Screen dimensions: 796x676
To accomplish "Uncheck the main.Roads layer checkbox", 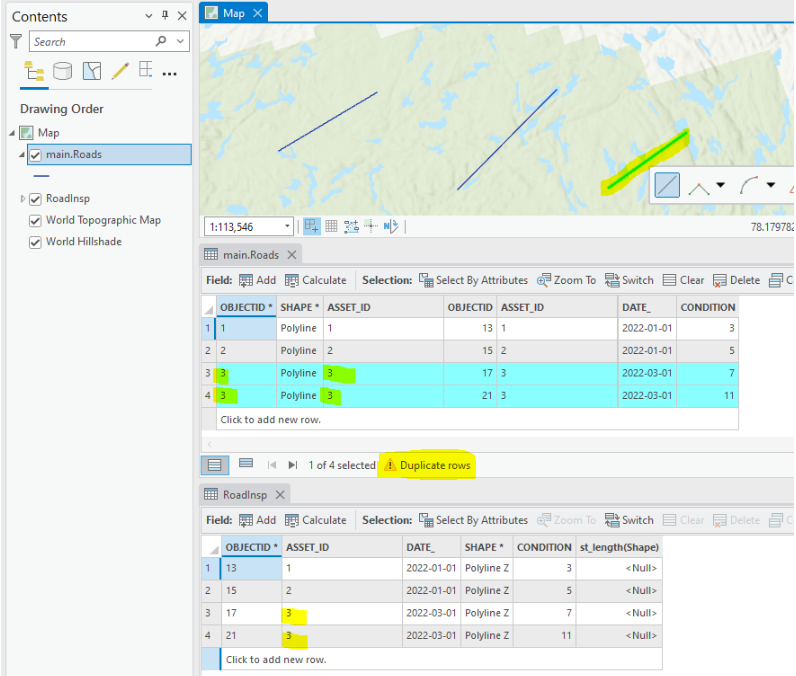I will click(x=36, y=155).
